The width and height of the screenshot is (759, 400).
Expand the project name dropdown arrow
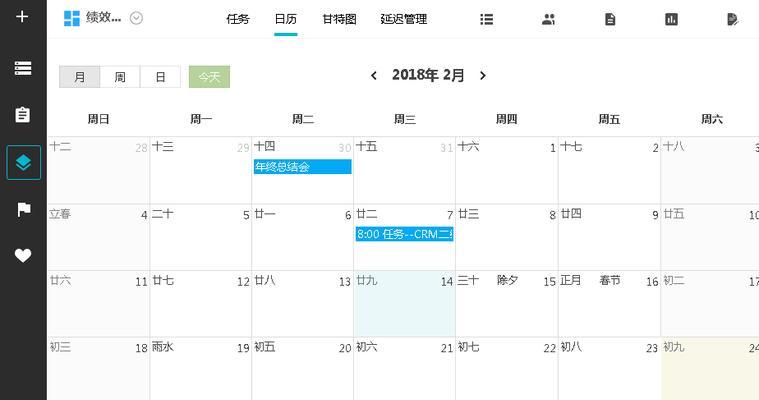click(137, 18)
